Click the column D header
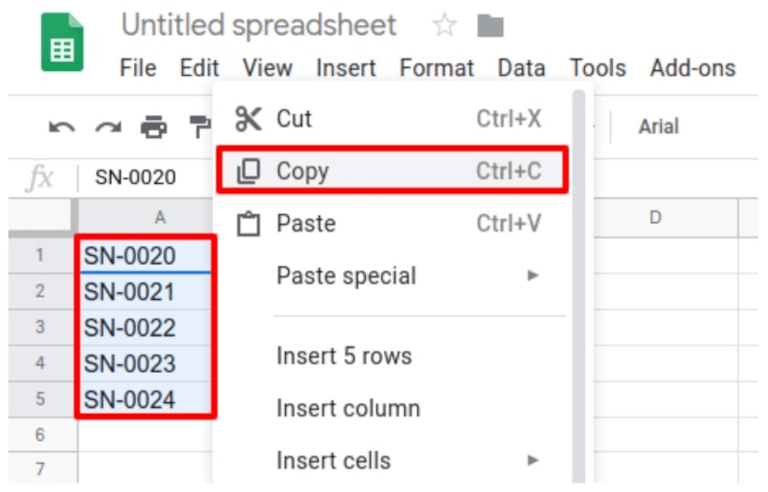Viewport: 768px width, 492px height. point(655,217)
